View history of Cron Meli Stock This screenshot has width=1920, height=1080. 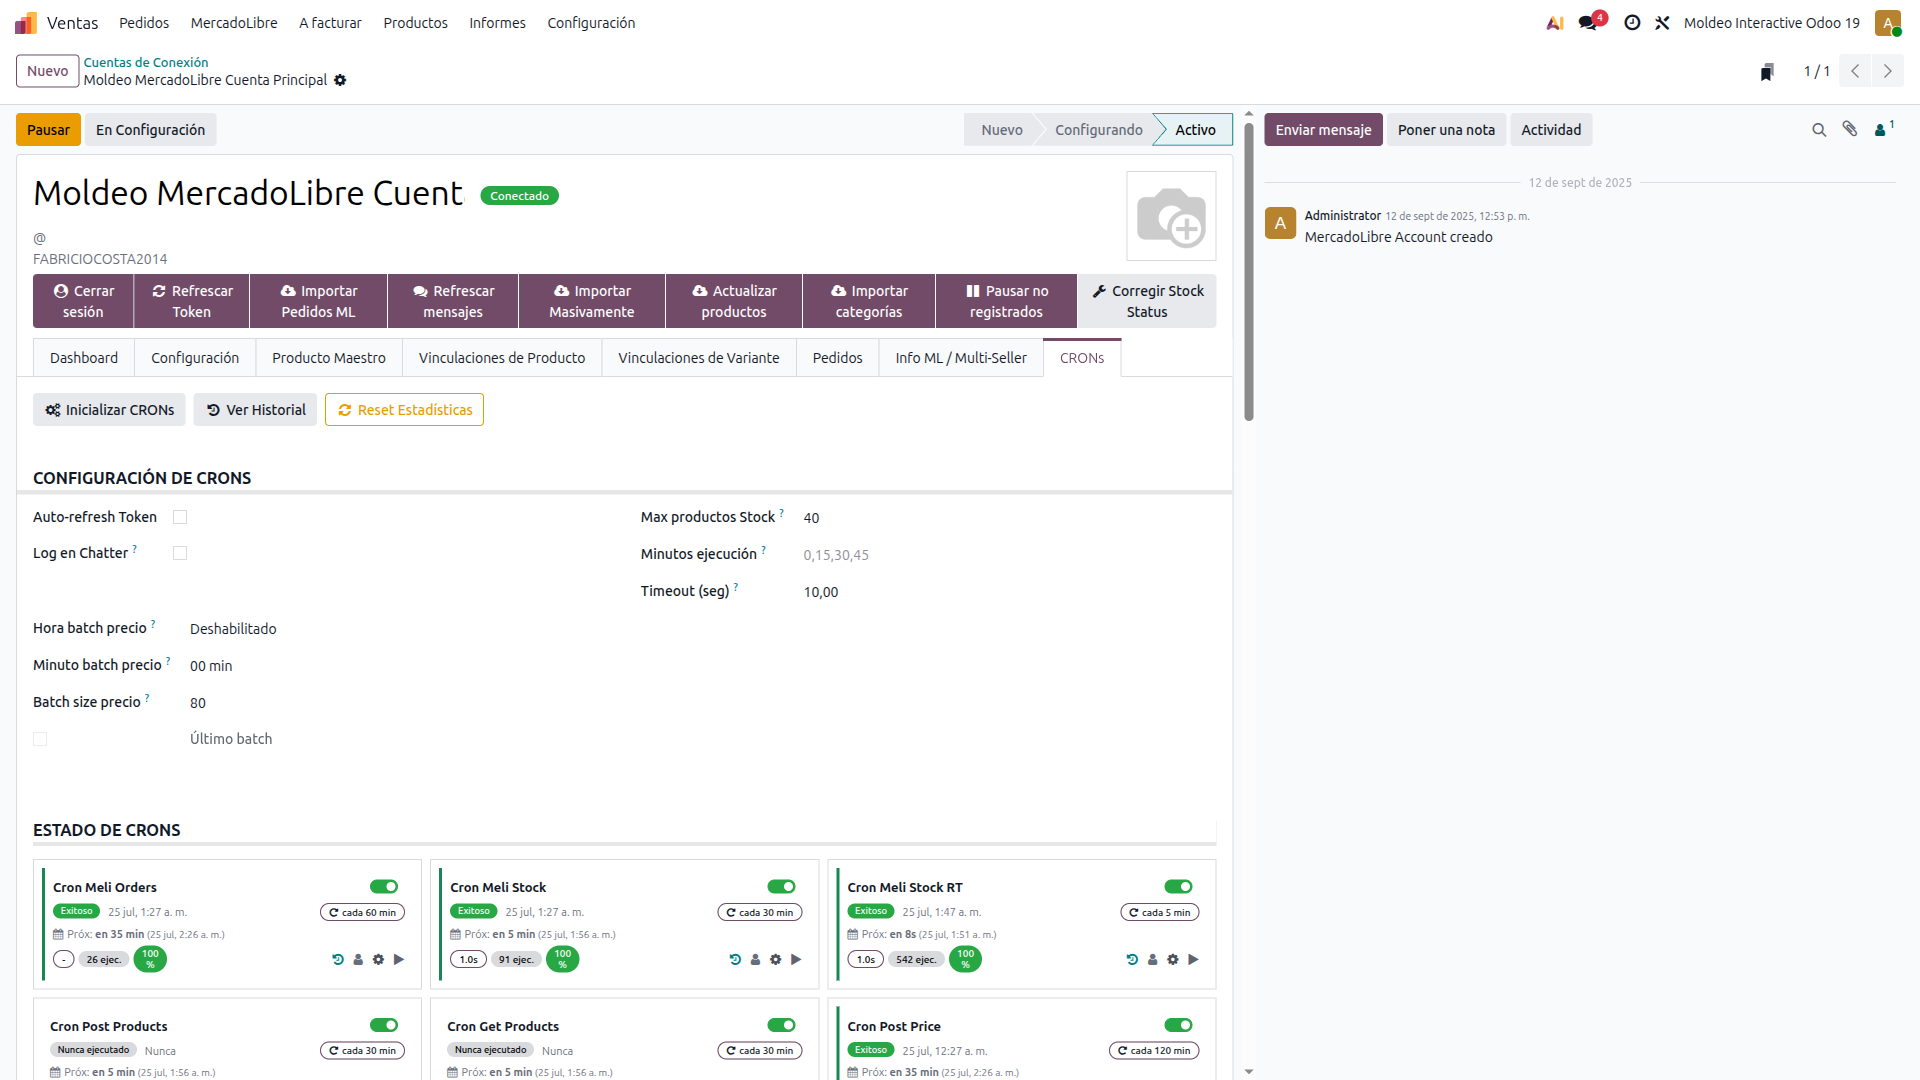point(735,959)
